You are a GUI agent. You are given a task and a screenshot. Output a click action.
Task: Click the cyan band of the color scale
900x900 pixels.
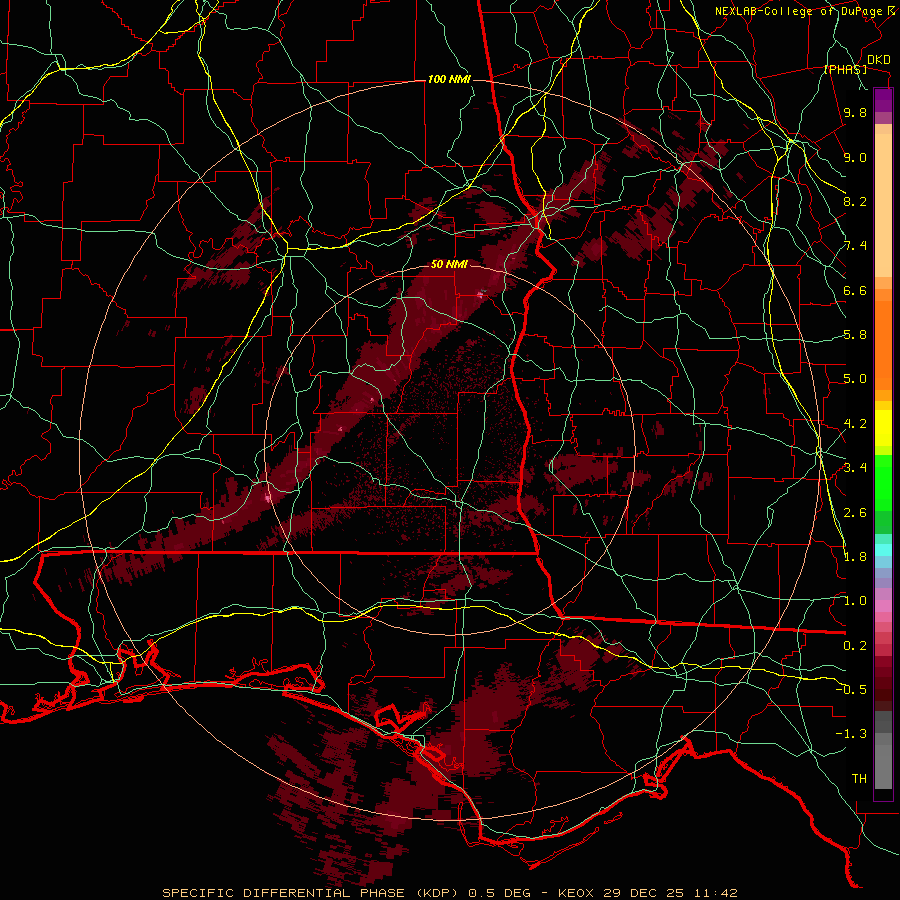(x=883, y=550)
